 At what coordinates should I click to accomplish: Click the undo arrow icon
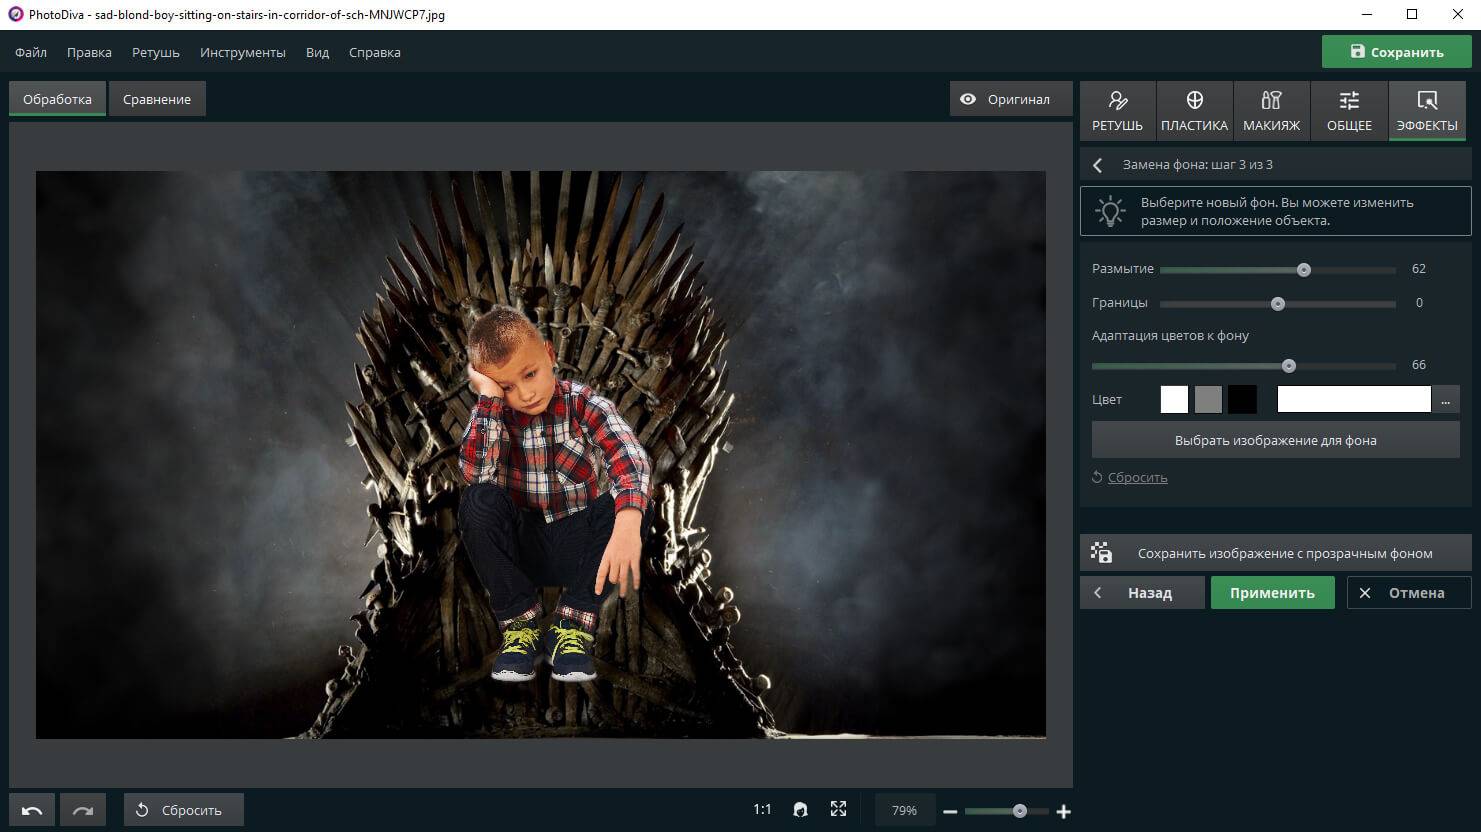tap(32, 810)
